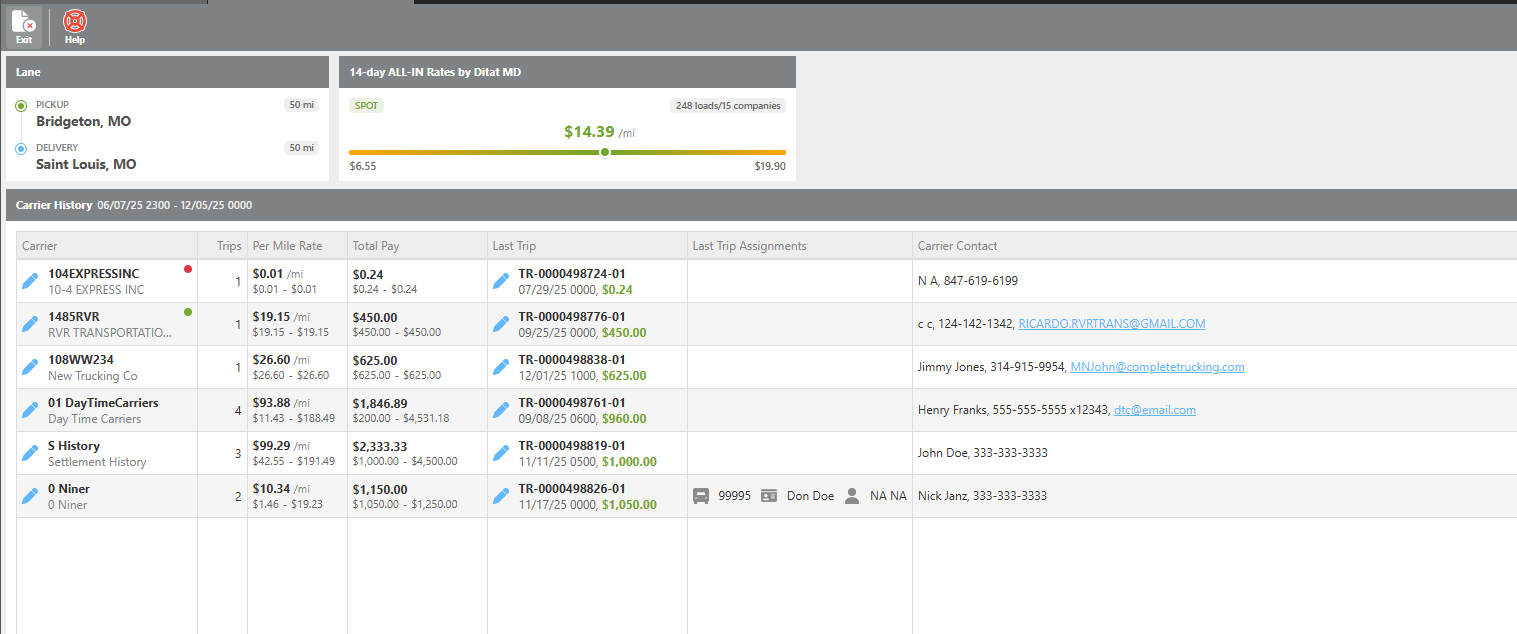Viewport: 1517px width, 634px height.
Task: Click driver ID card icon near Don Doe
Action: point(769,496)
